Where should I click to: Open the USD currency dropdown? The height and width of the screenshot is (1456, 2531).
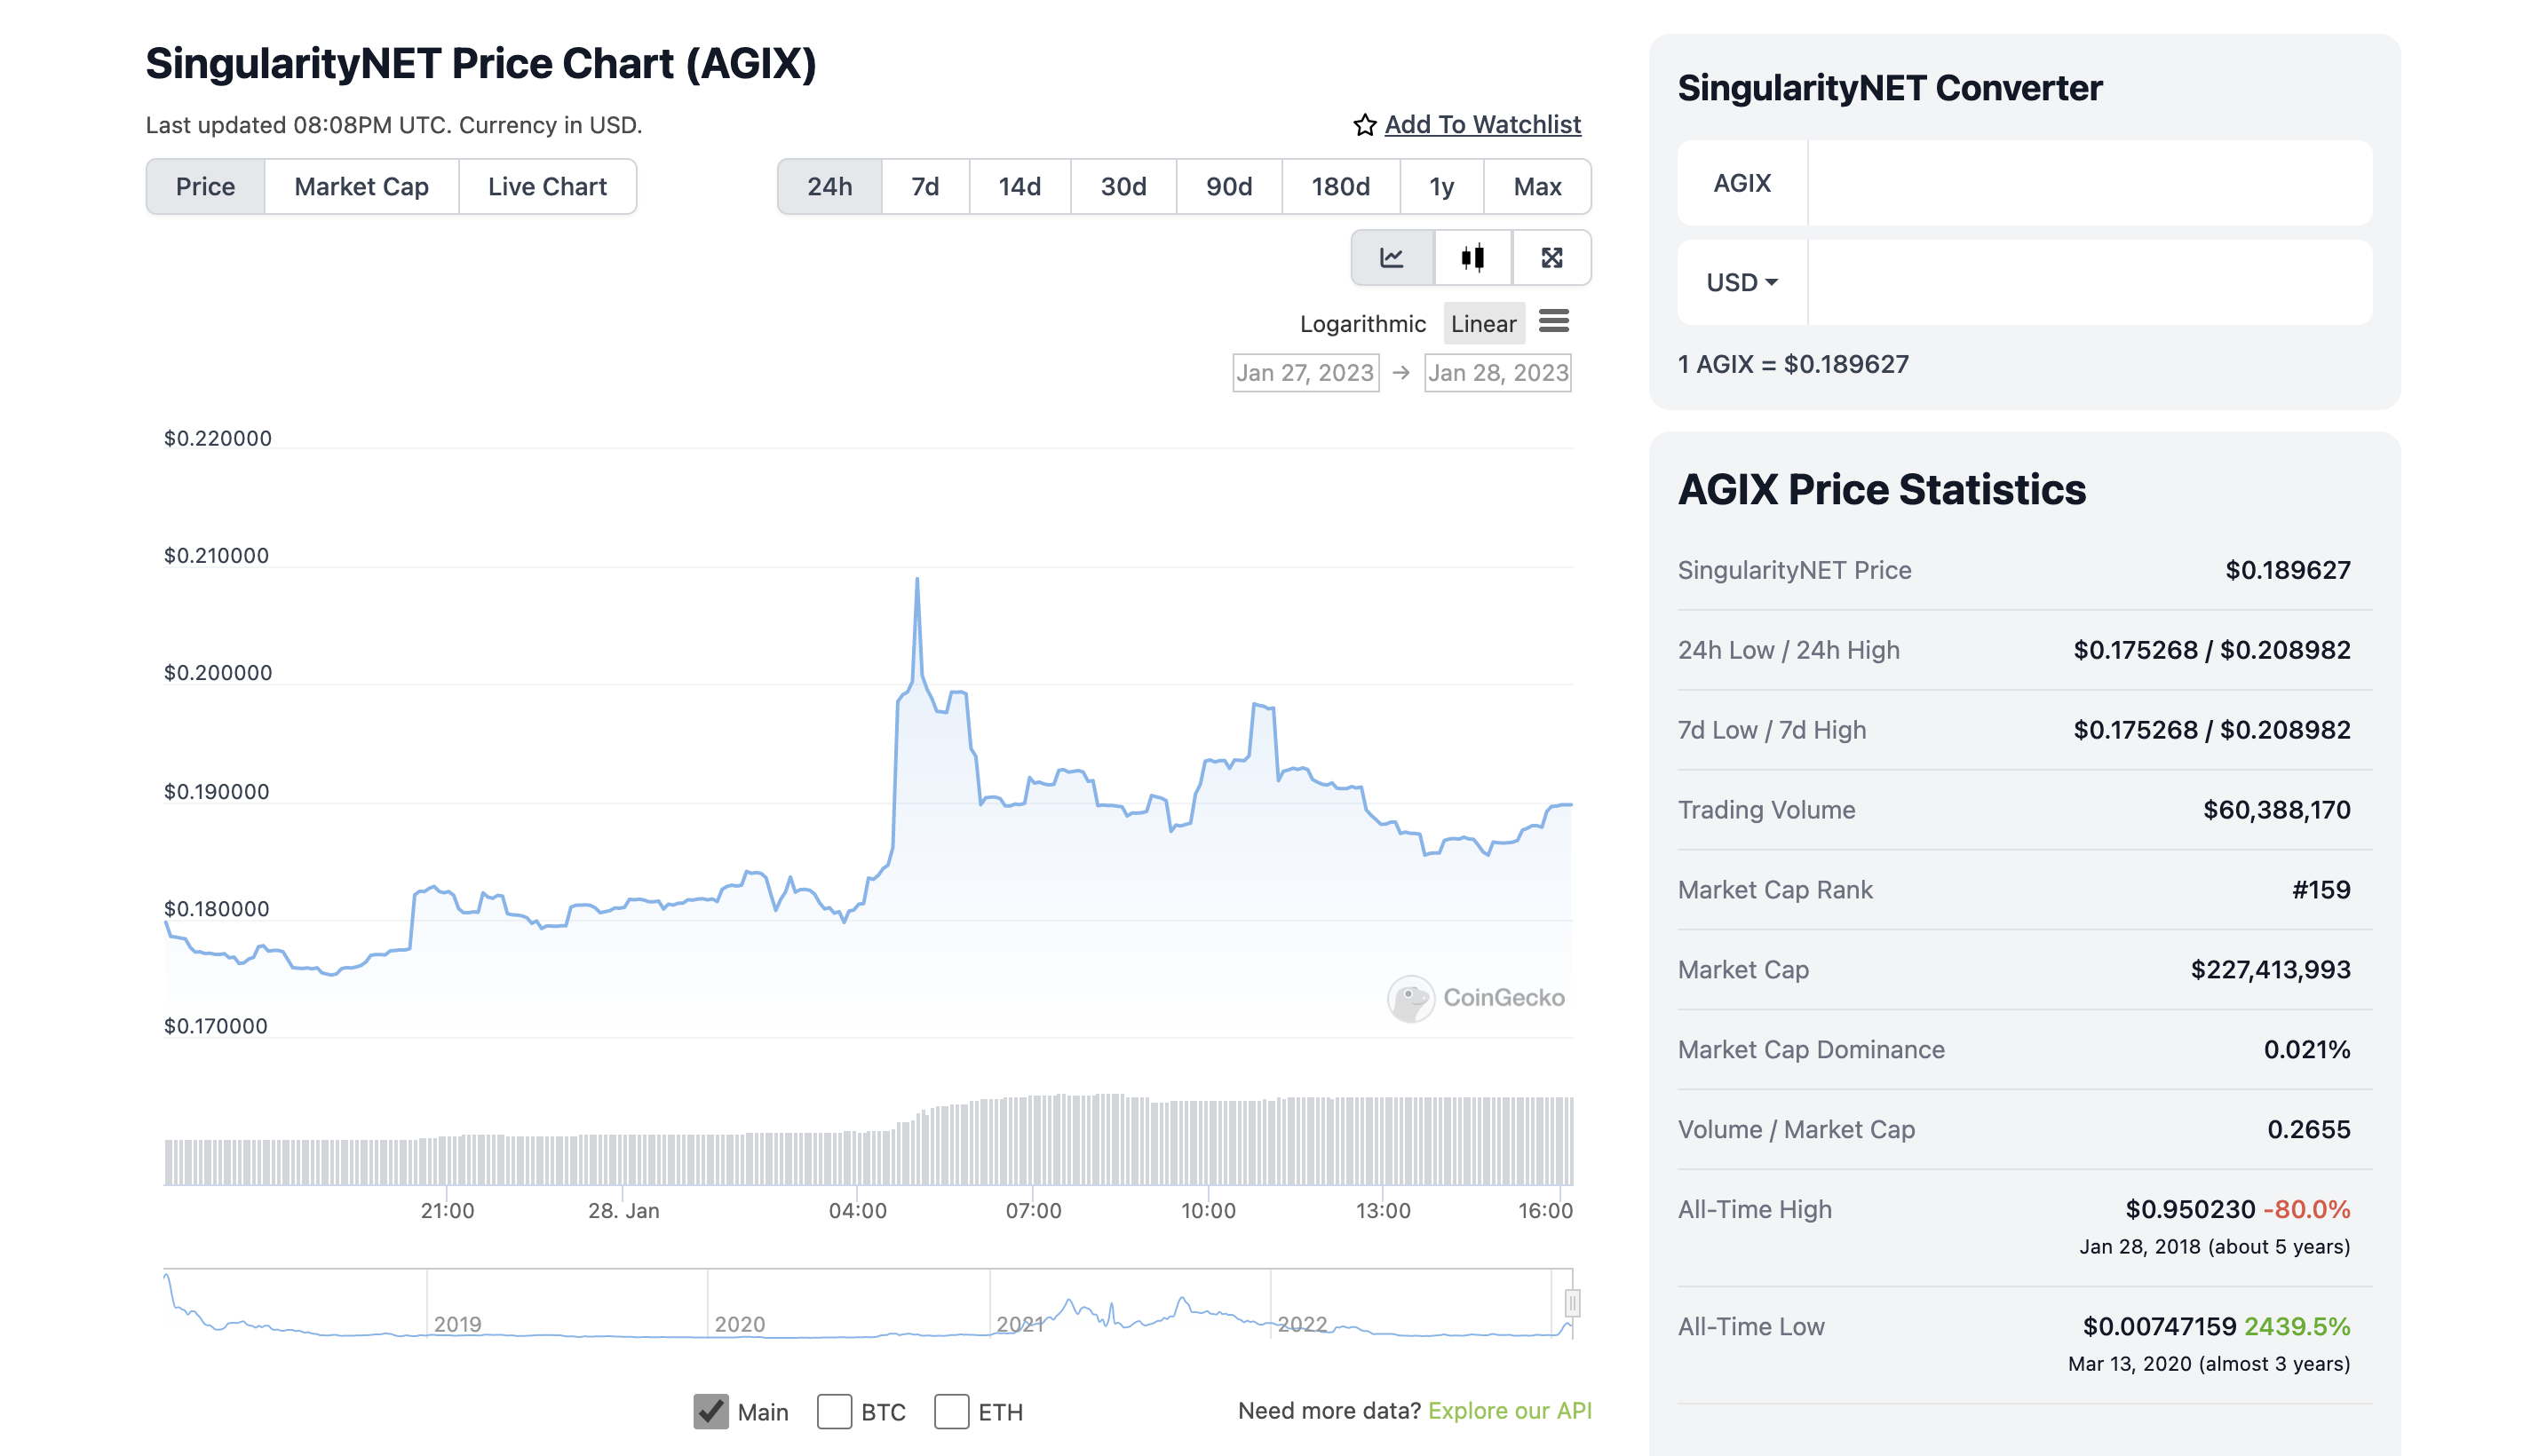[x=1741, y=282]
